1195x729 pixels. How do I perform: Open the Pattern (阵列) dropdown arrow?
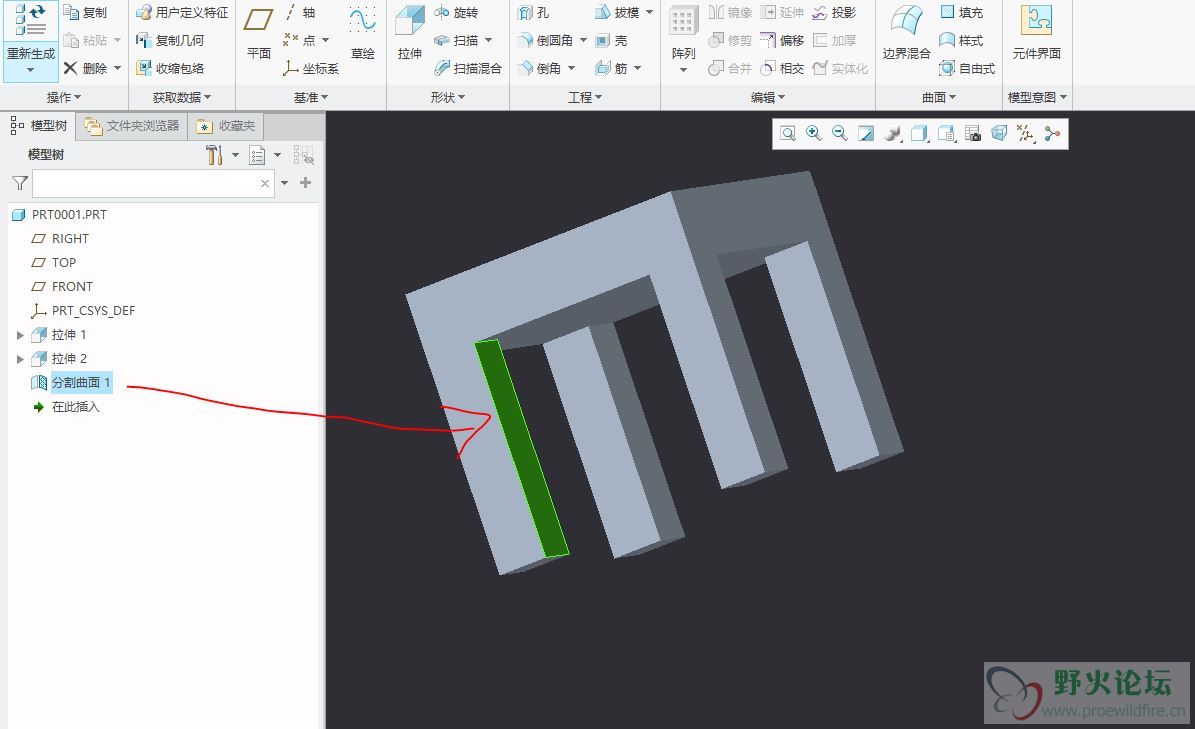(683, 70)
